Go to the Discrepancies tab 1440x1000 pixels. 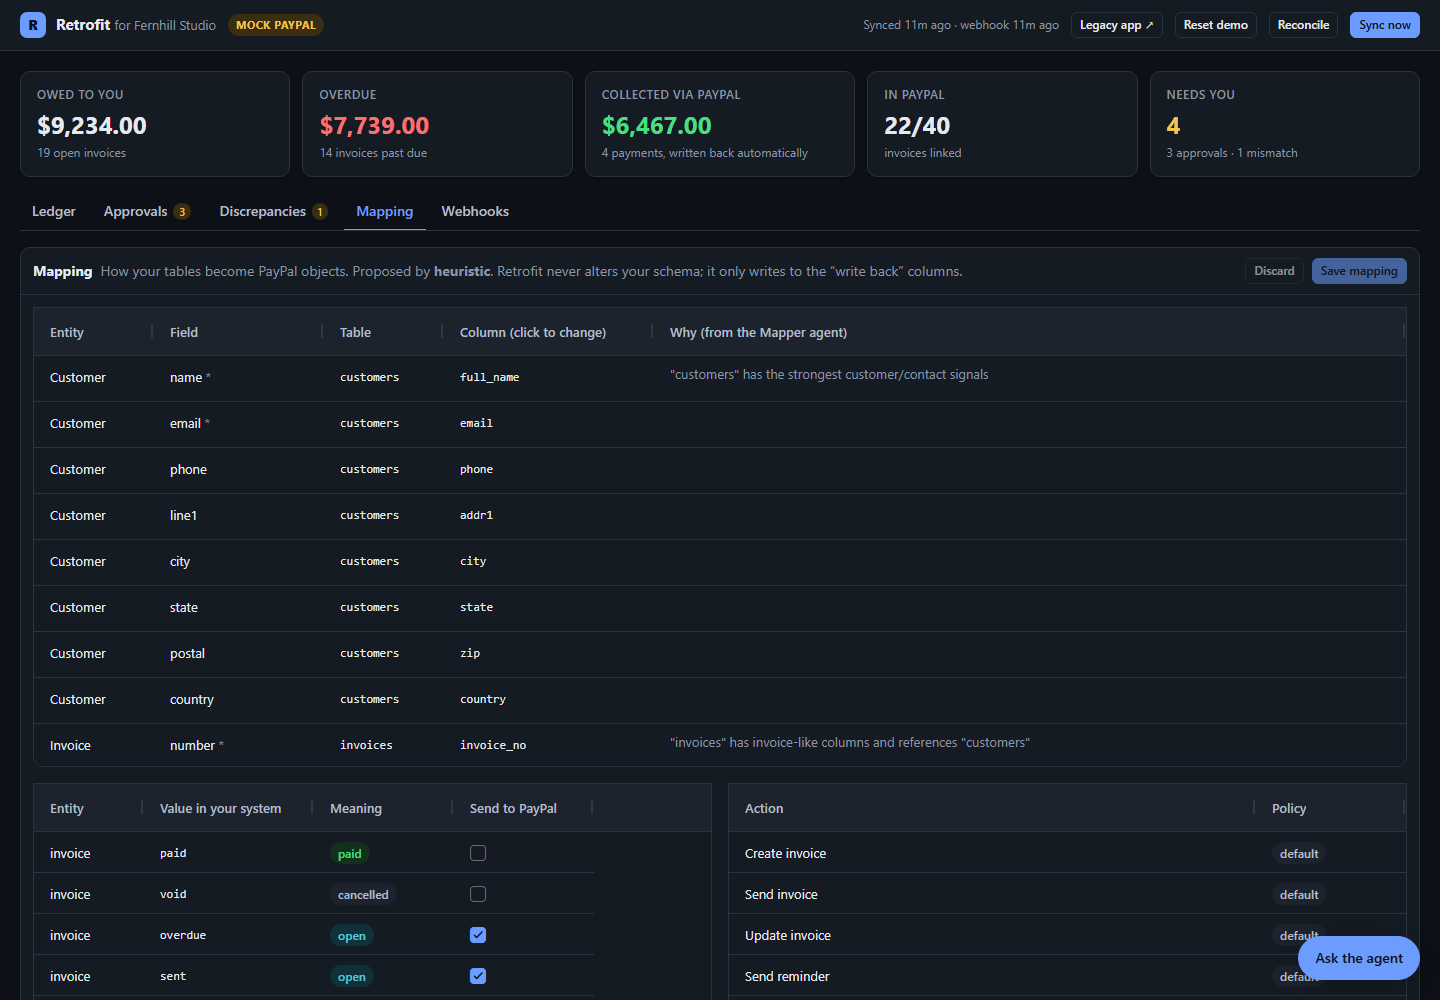[x=272, y=211]
